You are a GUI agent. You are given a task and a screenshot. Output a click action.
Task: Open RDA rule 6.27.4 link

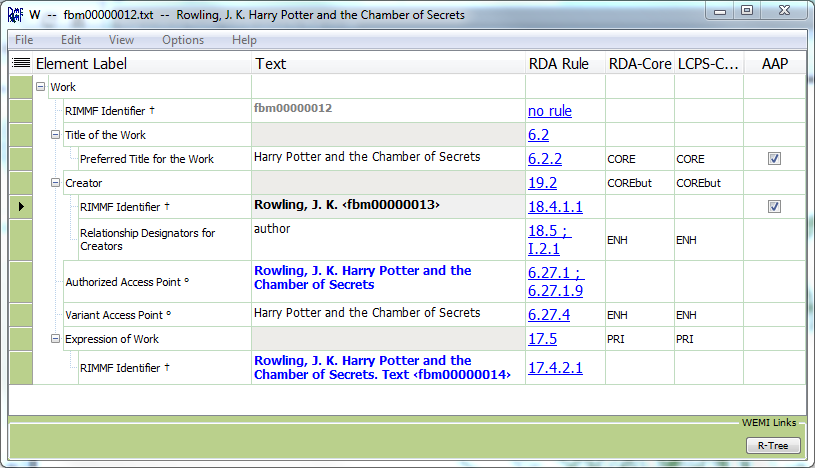[549, 315]
